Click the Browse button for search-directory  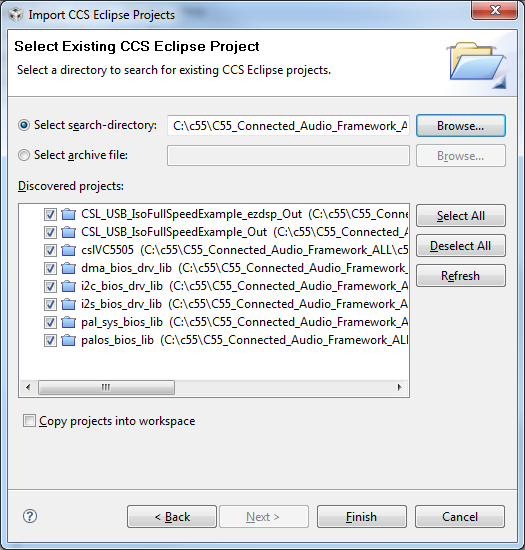pyautogui.click(x=460, y=126)
